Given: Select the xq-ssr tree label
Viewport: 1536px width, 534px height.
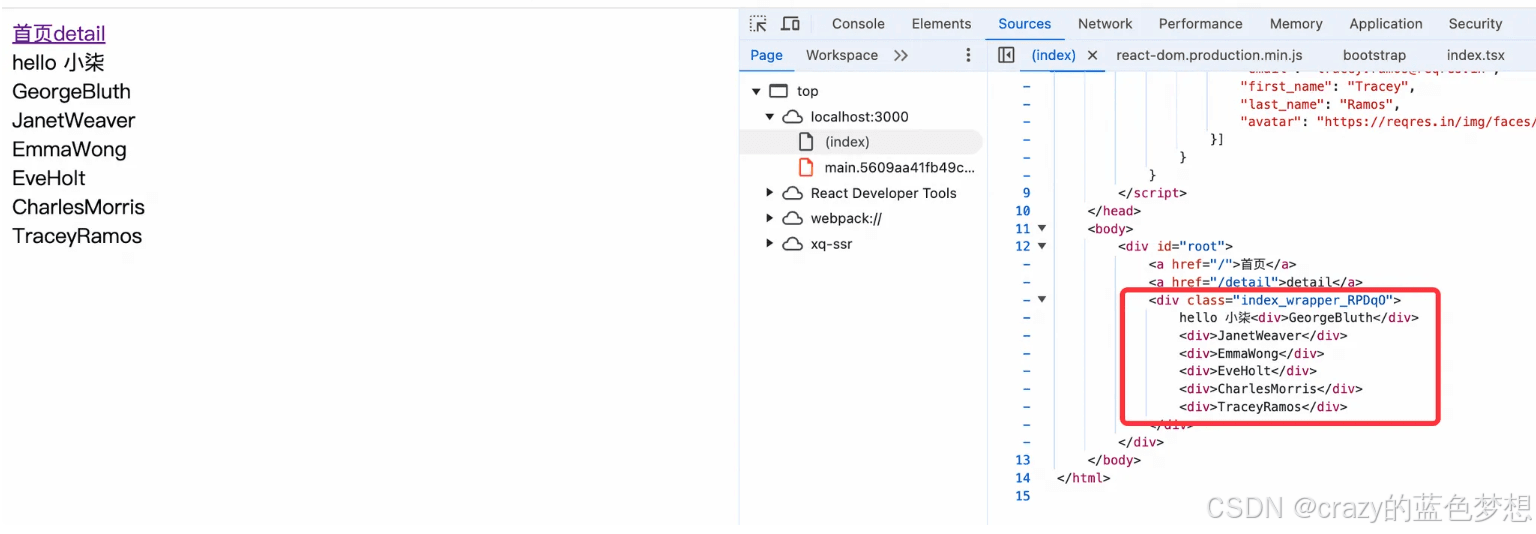Looking at the screenshot, I should (831, 244).
